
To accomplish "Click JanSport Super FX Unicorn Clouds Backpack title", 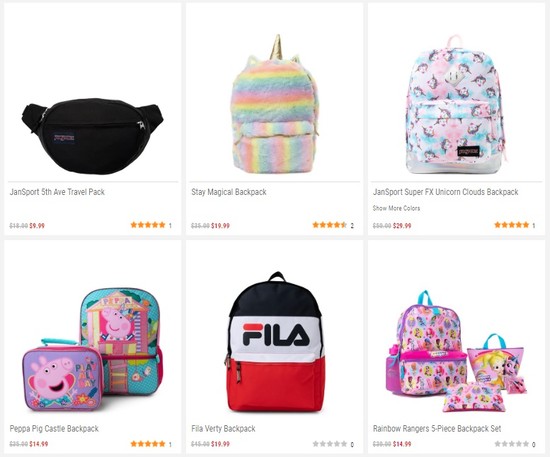I will 445,192.
